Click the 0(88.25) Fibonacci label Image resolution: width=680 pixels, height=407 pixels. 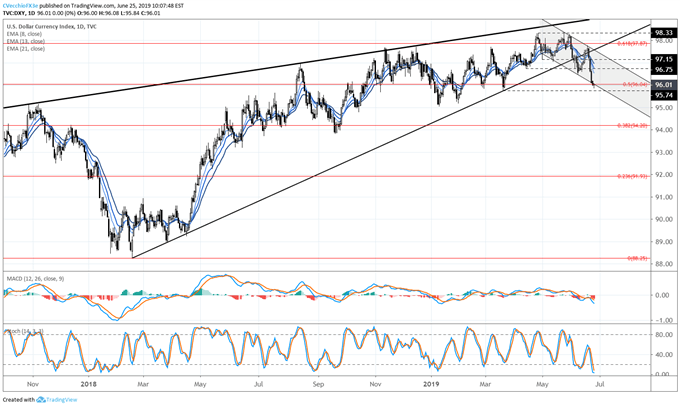click(x=637, y=258)
